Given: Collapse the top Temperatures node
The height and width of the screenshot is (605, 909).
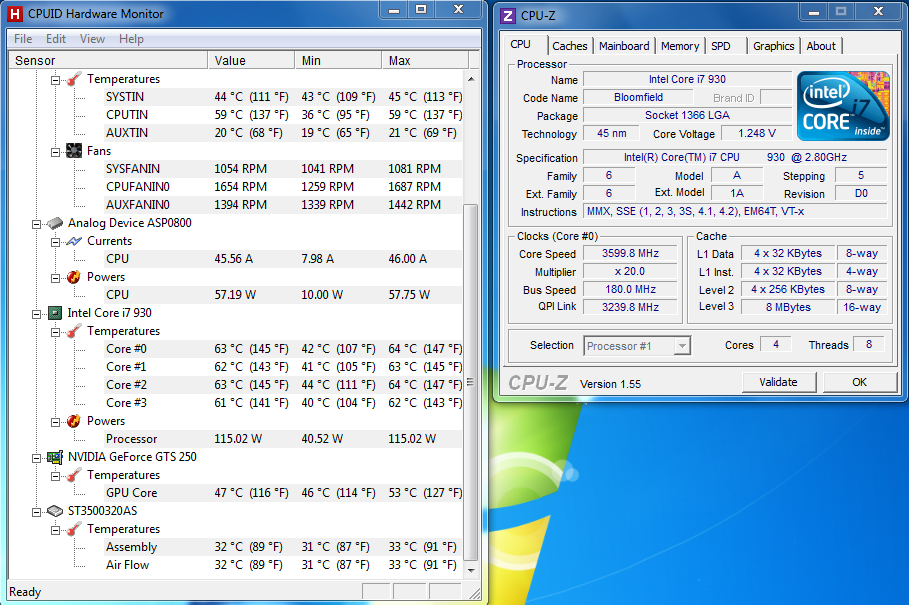Looking at the screenshot, I should 56,80.
